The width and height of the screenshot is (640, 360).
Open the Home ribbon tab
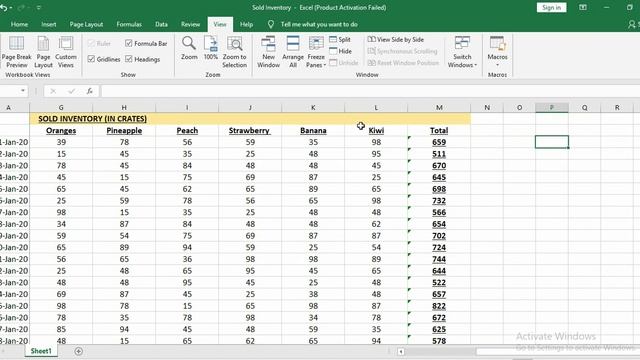(x=19, y=24)
